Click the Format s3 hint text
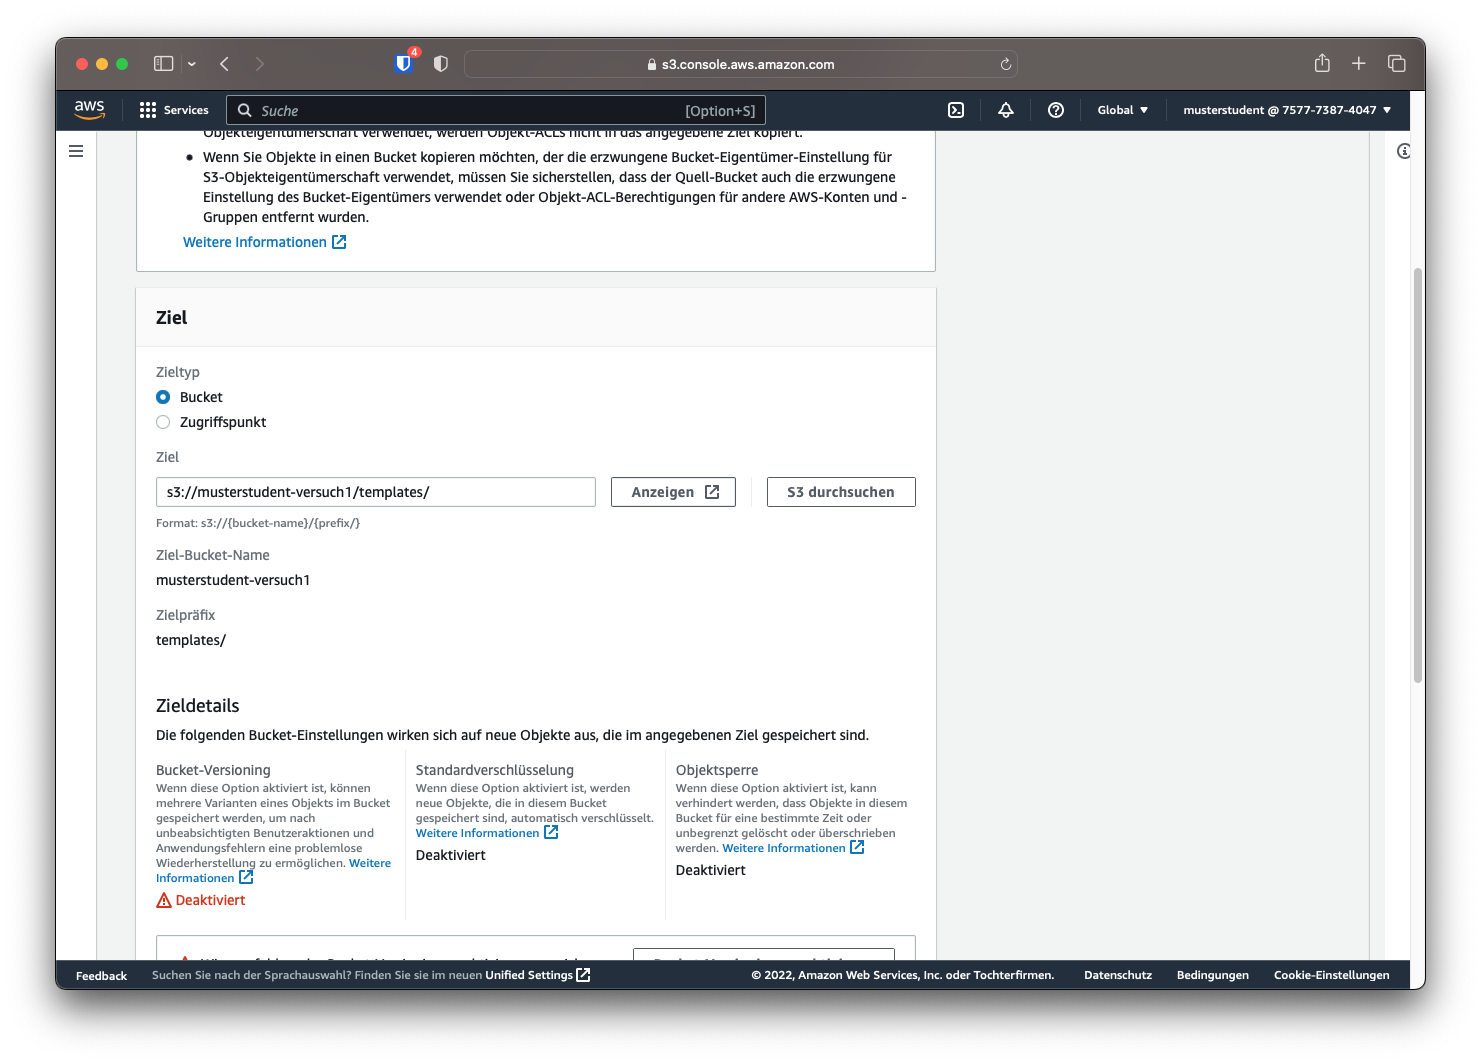Screen dimensions: 1481x1063 (x=258, y=523)
